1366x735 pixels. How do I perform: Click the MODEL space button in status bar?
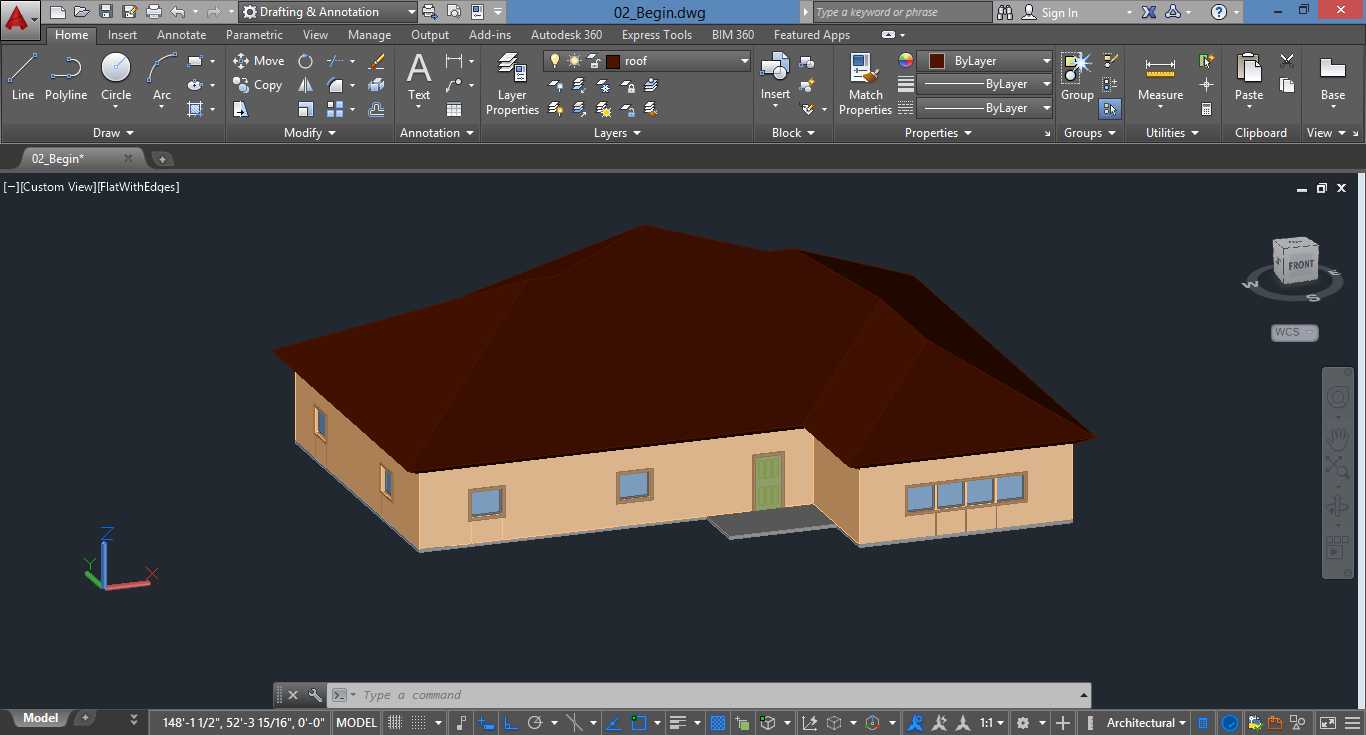coord(356,722)
